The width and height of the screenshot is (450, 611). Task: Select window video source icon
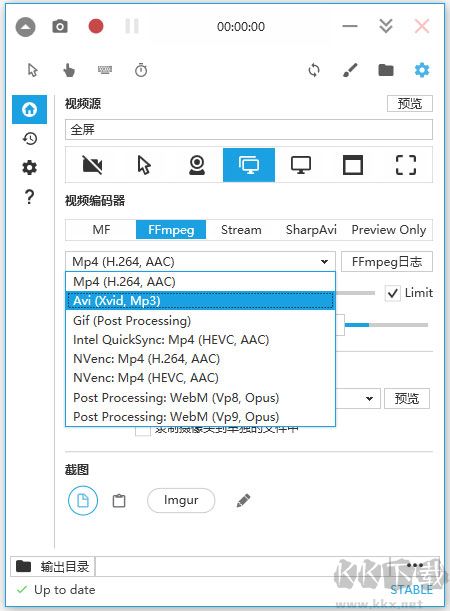point(353,165)
